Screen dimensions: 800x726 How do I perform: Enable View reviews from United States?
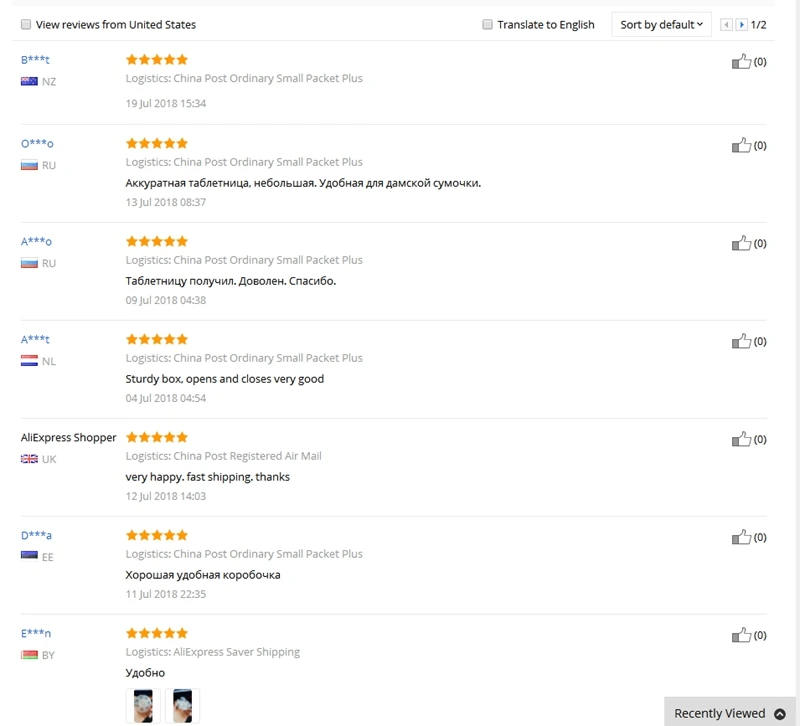pos(26,25)
